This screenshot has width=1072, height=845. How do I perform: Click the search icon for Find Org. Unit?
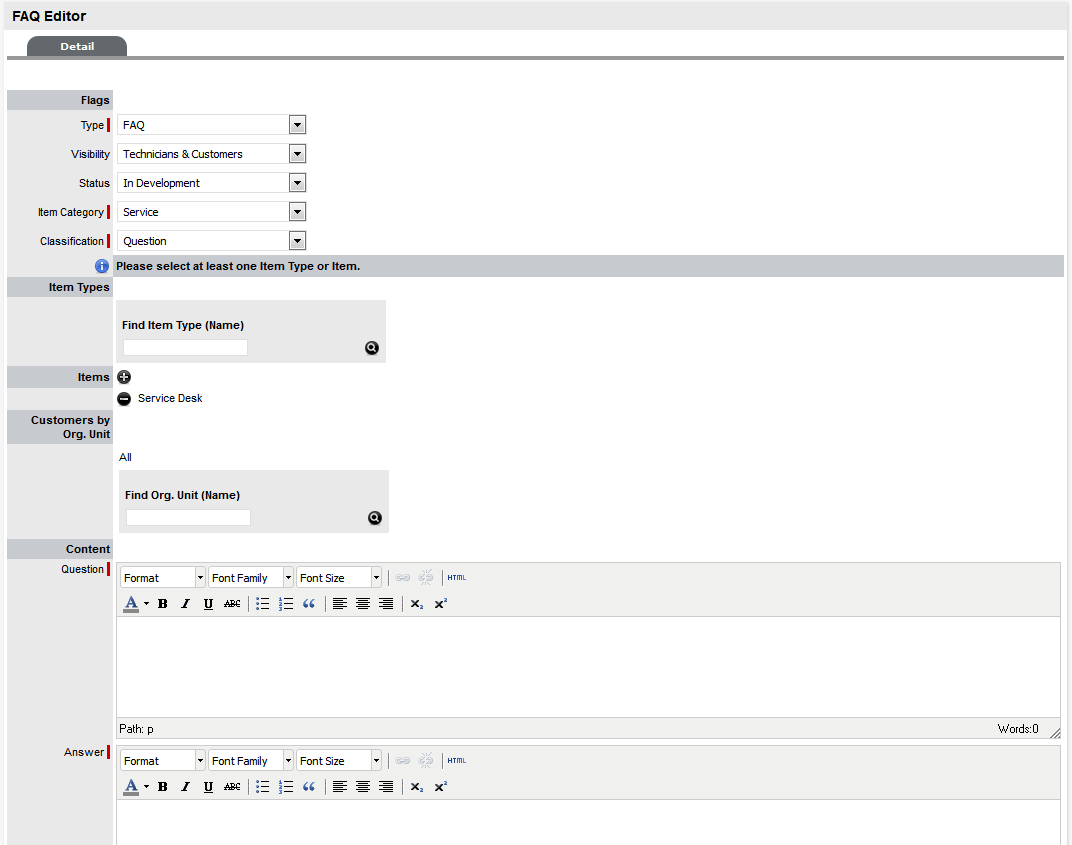click(375, 518)
